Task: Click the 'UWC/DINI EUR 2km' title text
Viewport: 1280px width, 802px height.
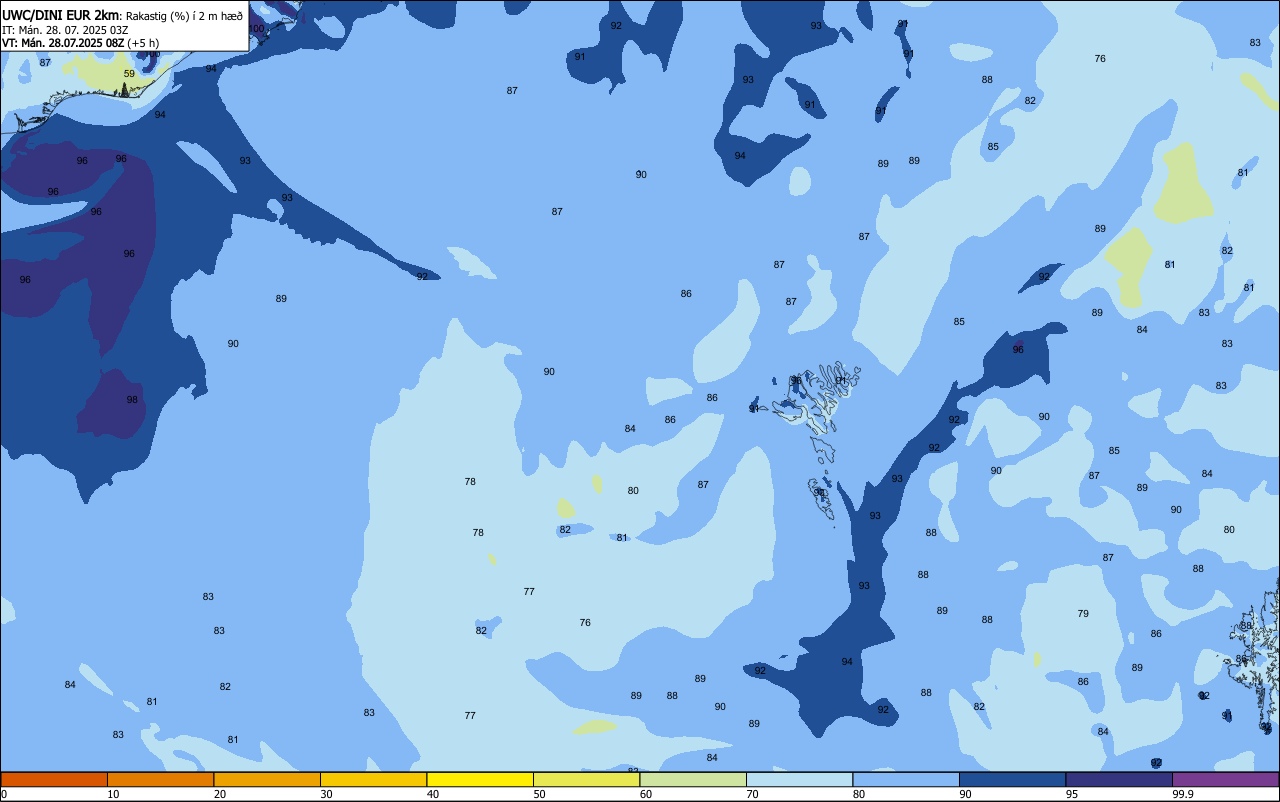Action: point(61,14)
